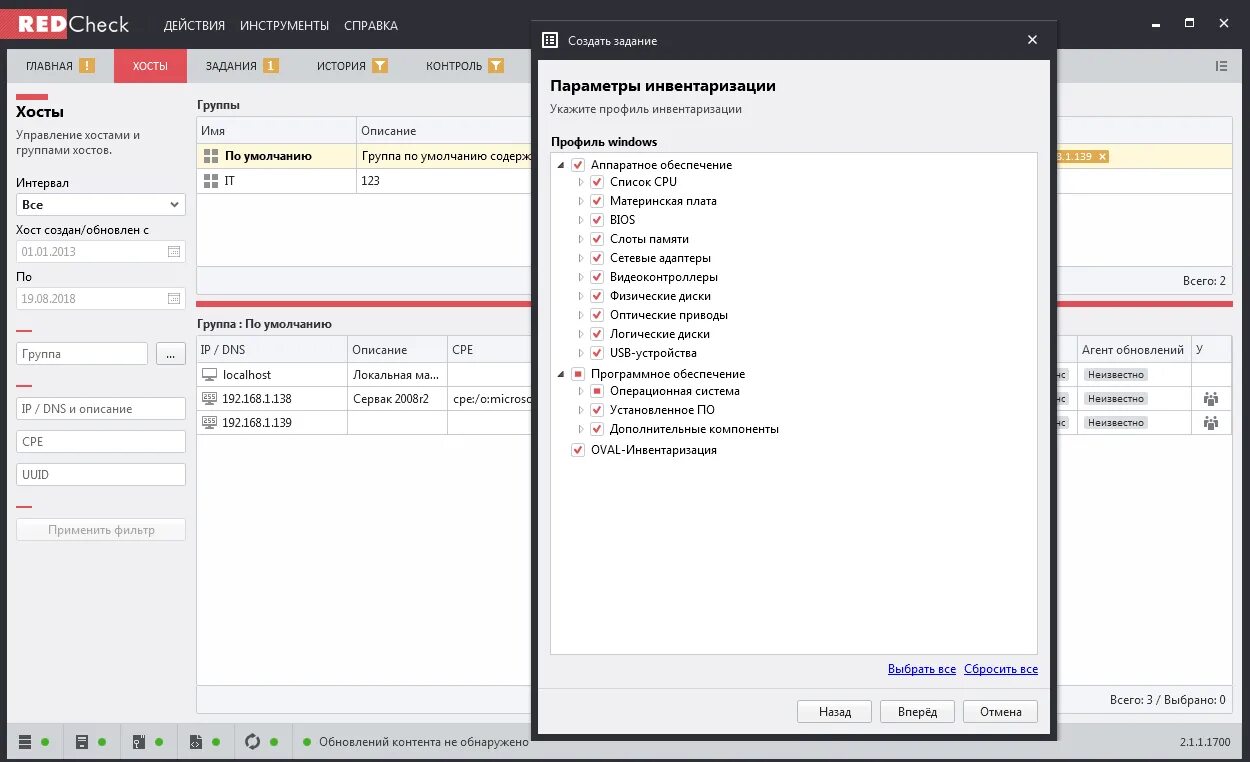The image size is (1250, 762).
Task: Click the Выбрать все link
Action: (922, 669)
